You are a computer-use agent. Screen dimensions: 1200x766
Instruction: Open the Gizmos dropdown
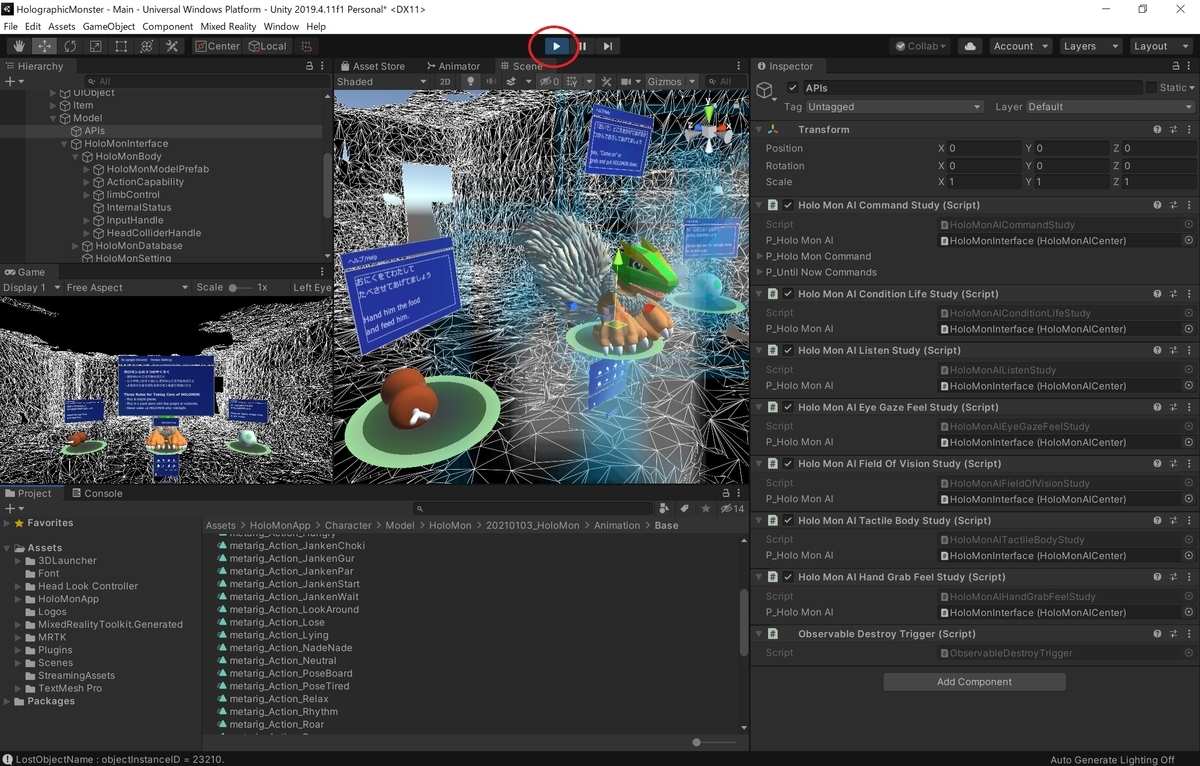point(670,82)
